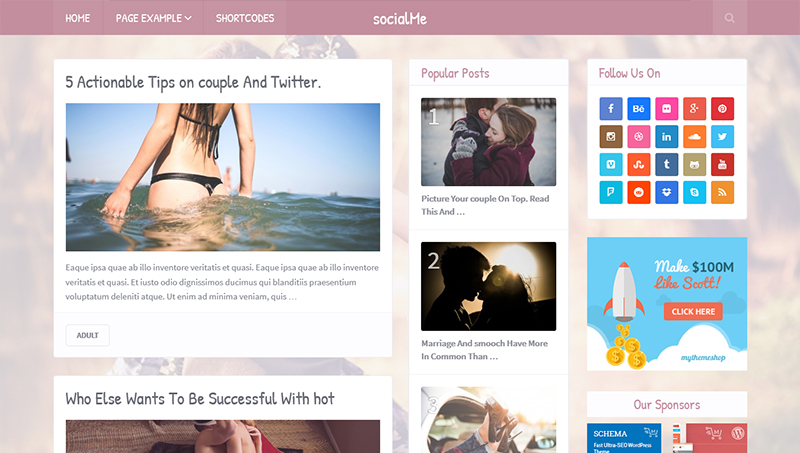The height and width of the screenshot is (453, 800).
Task: Open the Facebook social icon
Action: tap(611, 109)
